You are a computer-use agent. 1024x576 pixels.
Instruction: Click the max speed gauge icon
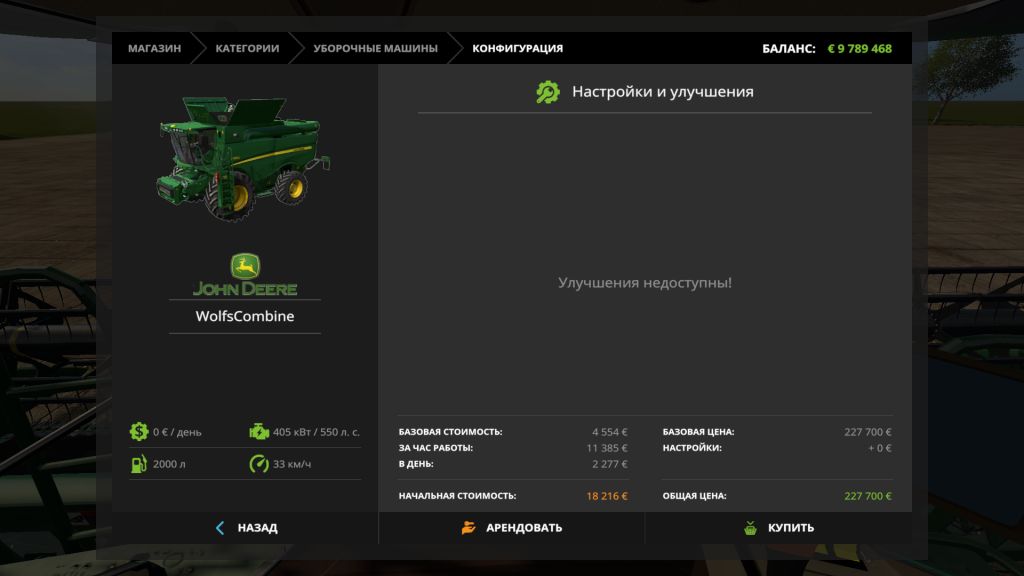pos(259,464)
